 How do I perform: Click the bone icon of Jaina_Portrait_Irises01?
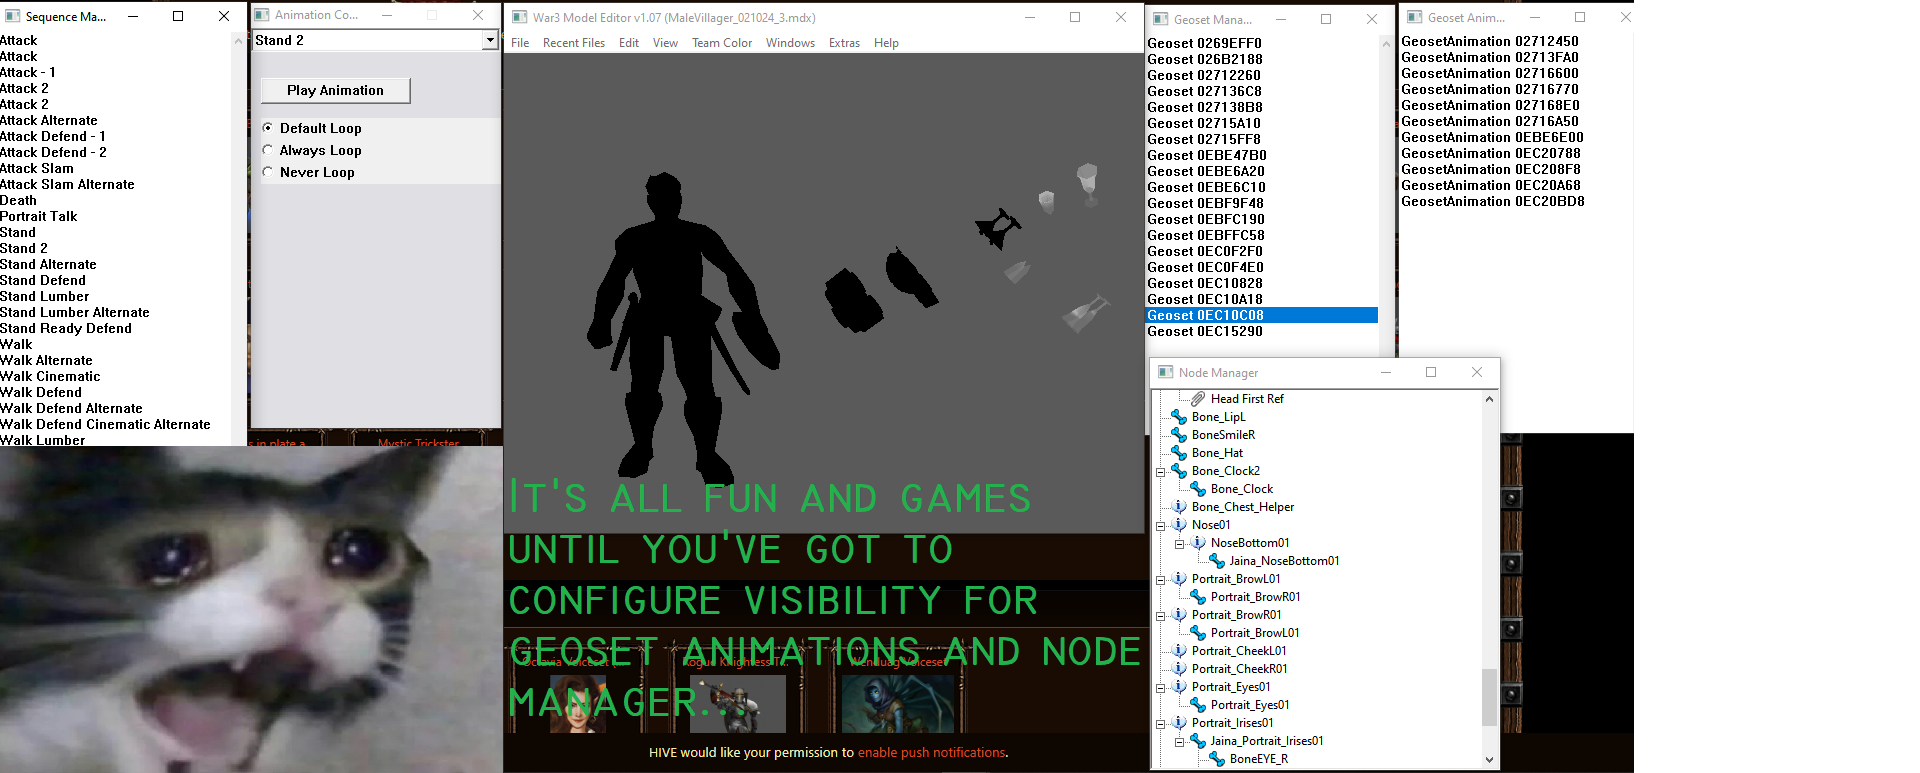(x=1198, y=740)
